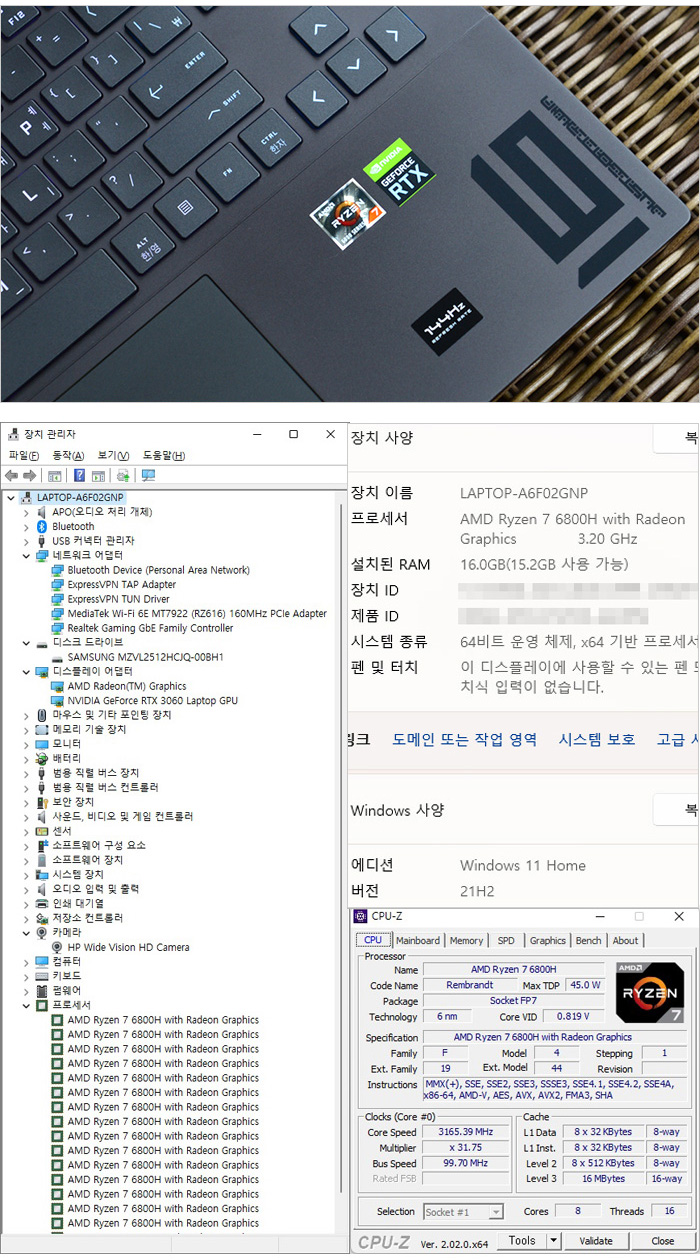Switch to the Memory tab in CPU-Z
The height and width of the screenshot is (1260, 700).
466,940
